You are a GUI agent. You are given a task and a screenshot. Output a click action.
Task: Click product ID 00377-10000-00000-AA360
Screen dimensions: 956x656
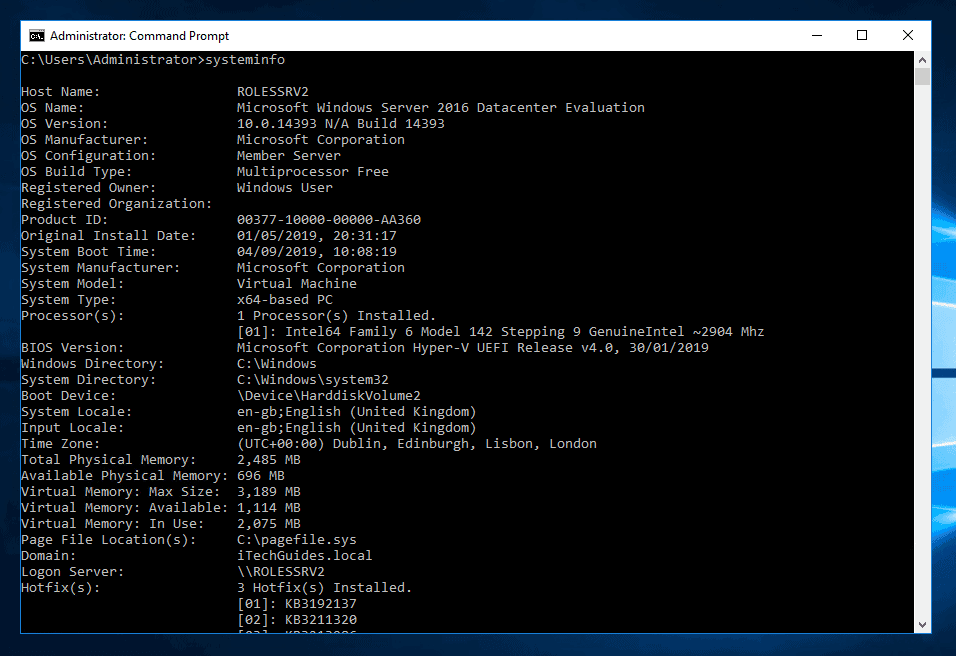pos(329,219)
